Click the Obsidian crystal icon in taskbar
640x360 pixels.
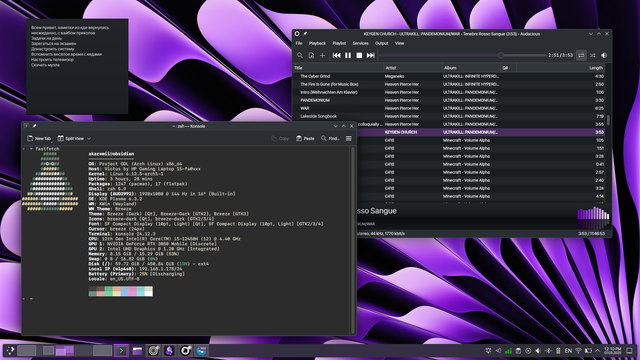click(x=169, y=350)
